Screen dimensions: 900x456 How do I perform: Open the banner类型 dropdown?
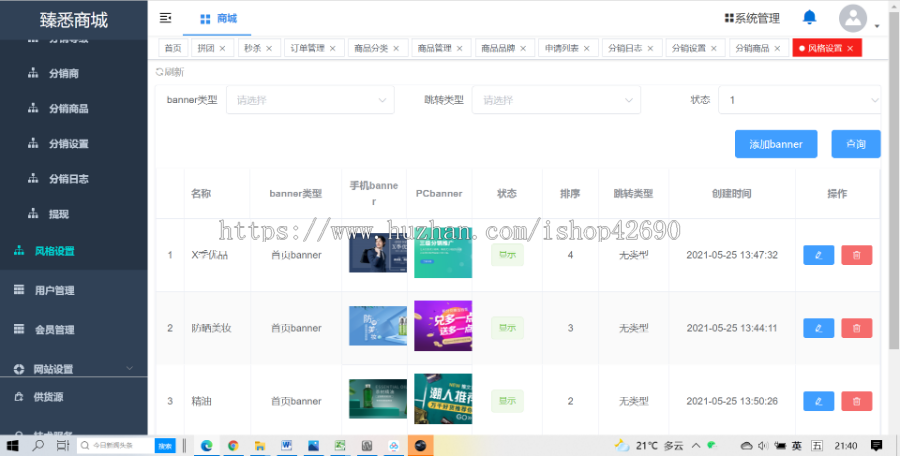click(310, 100)
